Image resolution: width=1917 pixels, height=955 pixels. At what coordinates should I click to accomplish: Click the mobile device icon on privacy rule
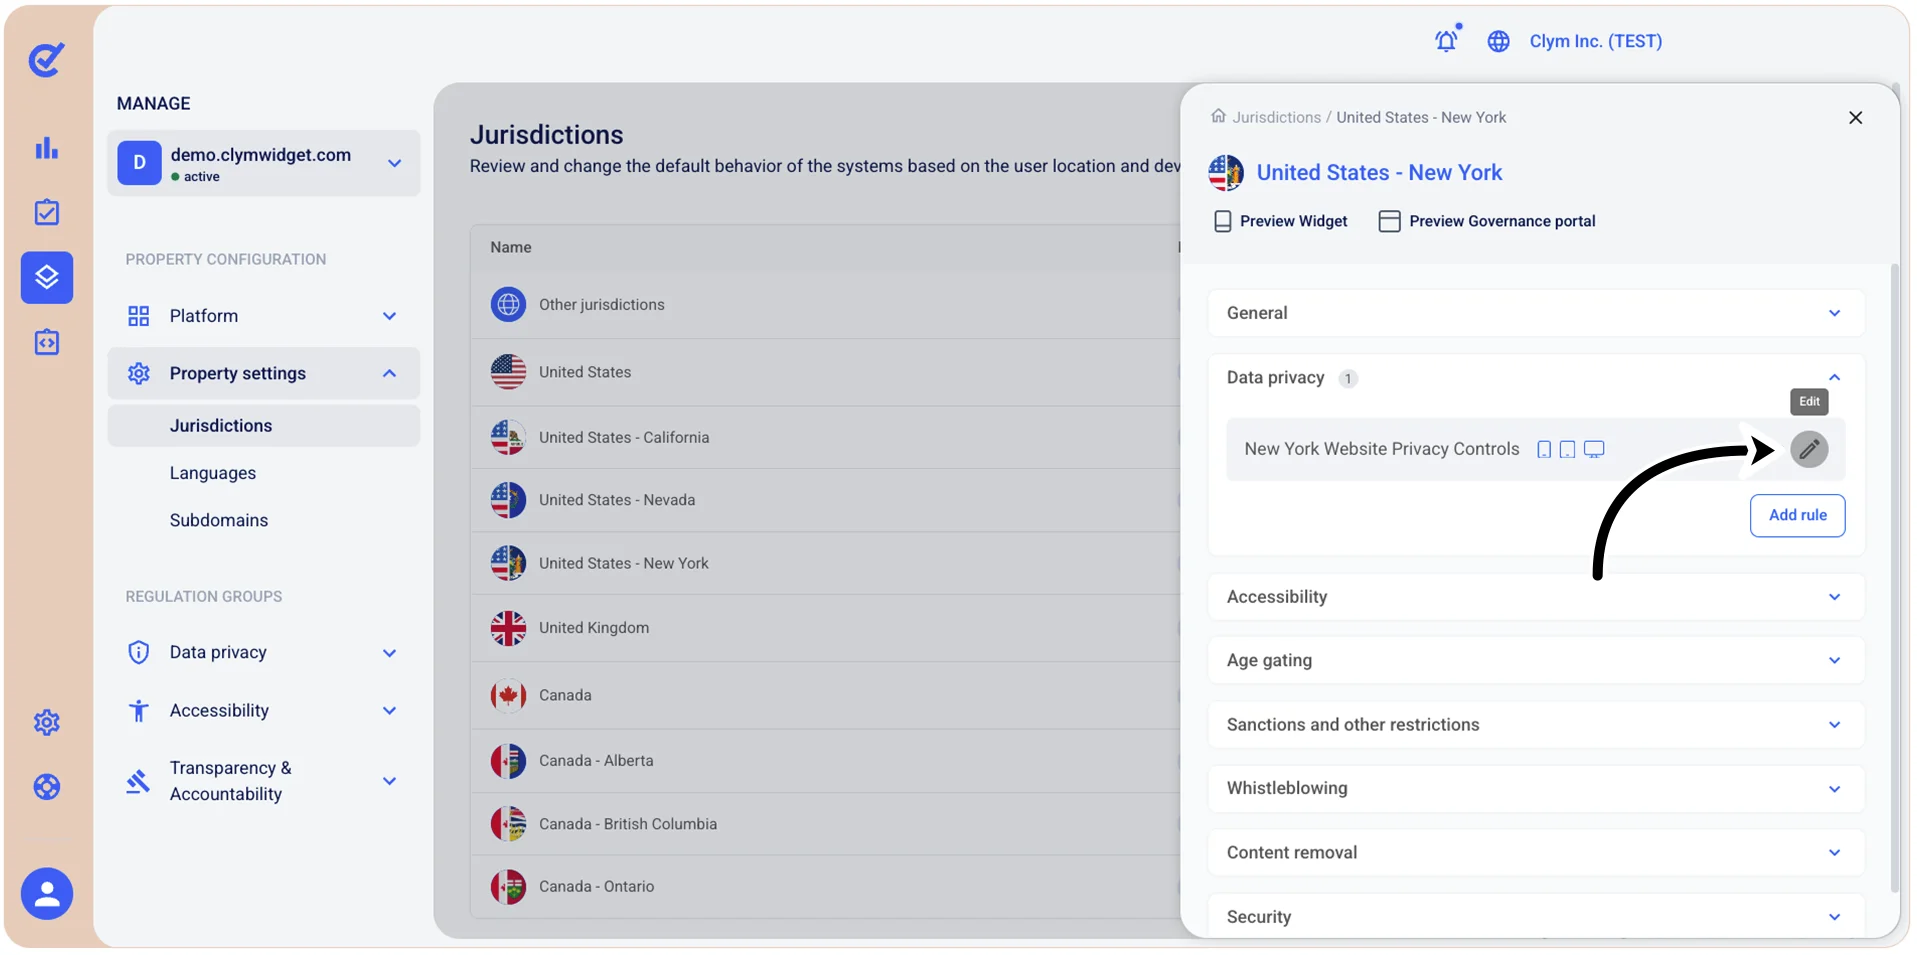coord(1544,449)
